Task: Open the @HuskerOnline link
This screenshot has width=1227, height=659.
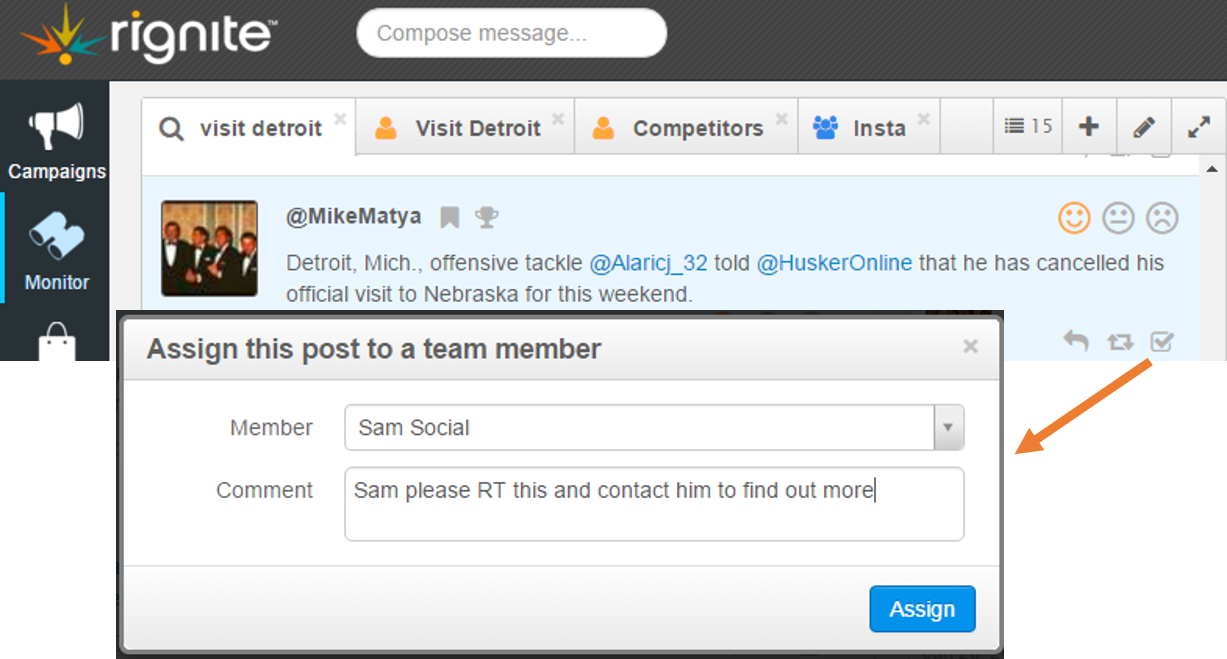Action: (x=834, y=263)
